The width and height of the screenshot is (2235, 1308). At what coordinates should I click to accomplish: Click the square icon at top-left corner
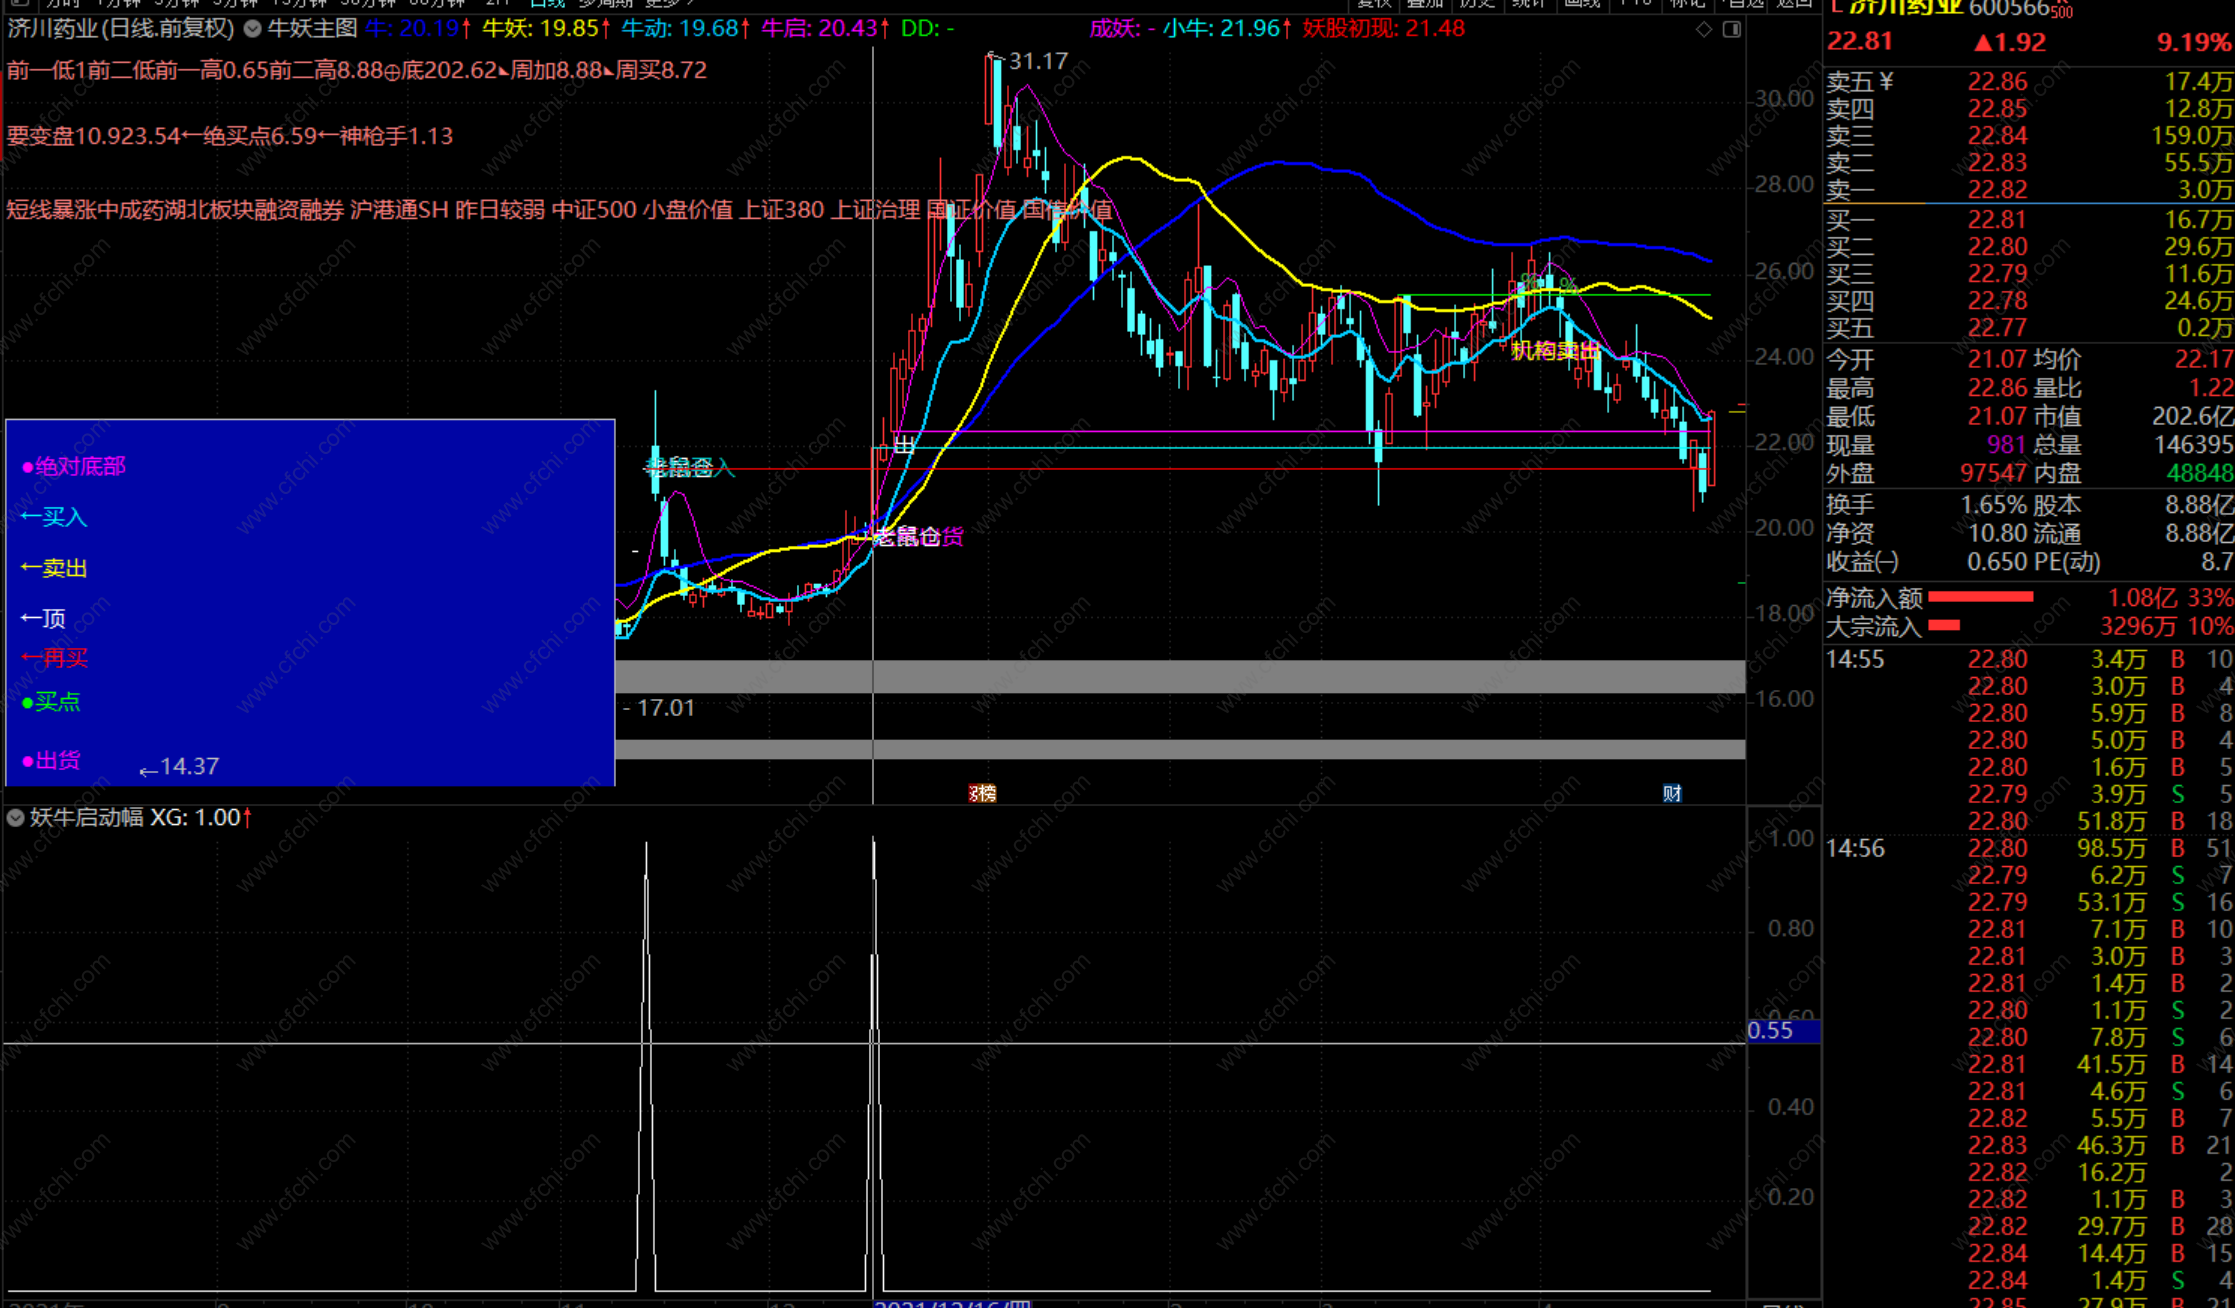[x=20, y=3]
